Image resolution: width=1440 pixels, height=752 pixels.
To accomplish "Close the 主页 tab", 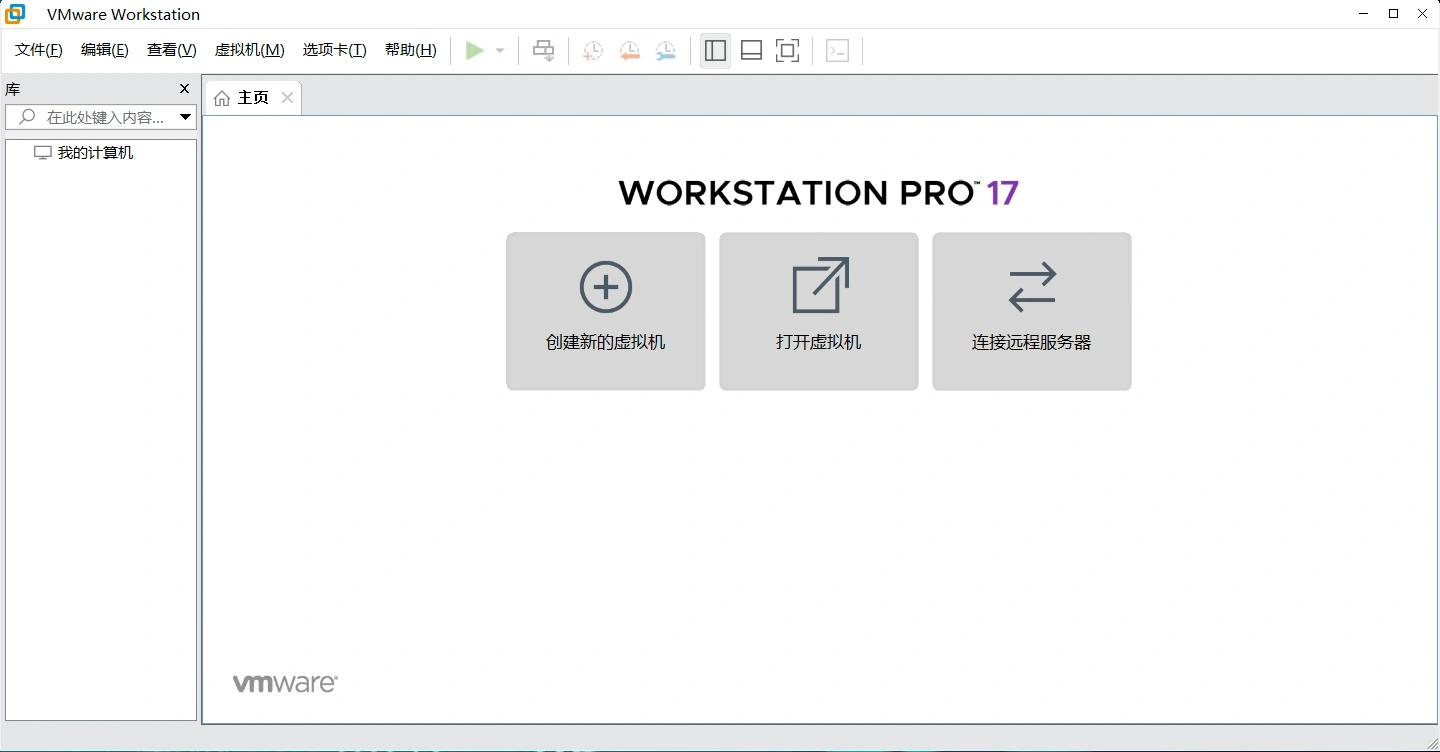I will tap(287, 97).
